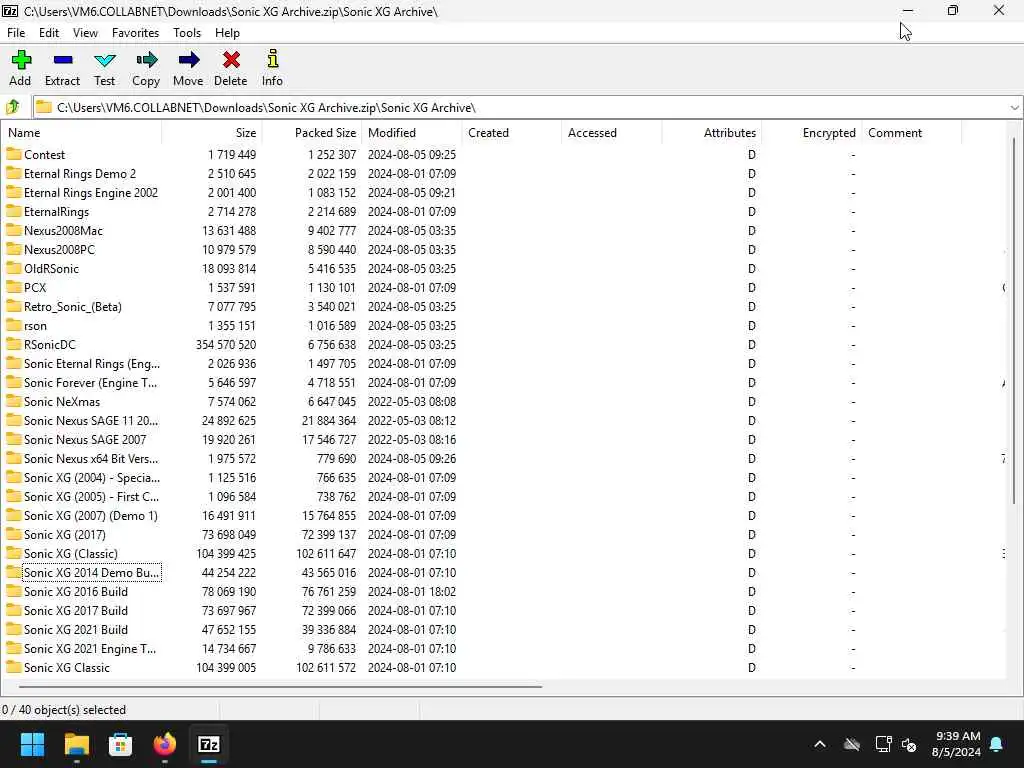Open clock showing 9:39 AM
1024x768 pixels.
tap(956, 744)
